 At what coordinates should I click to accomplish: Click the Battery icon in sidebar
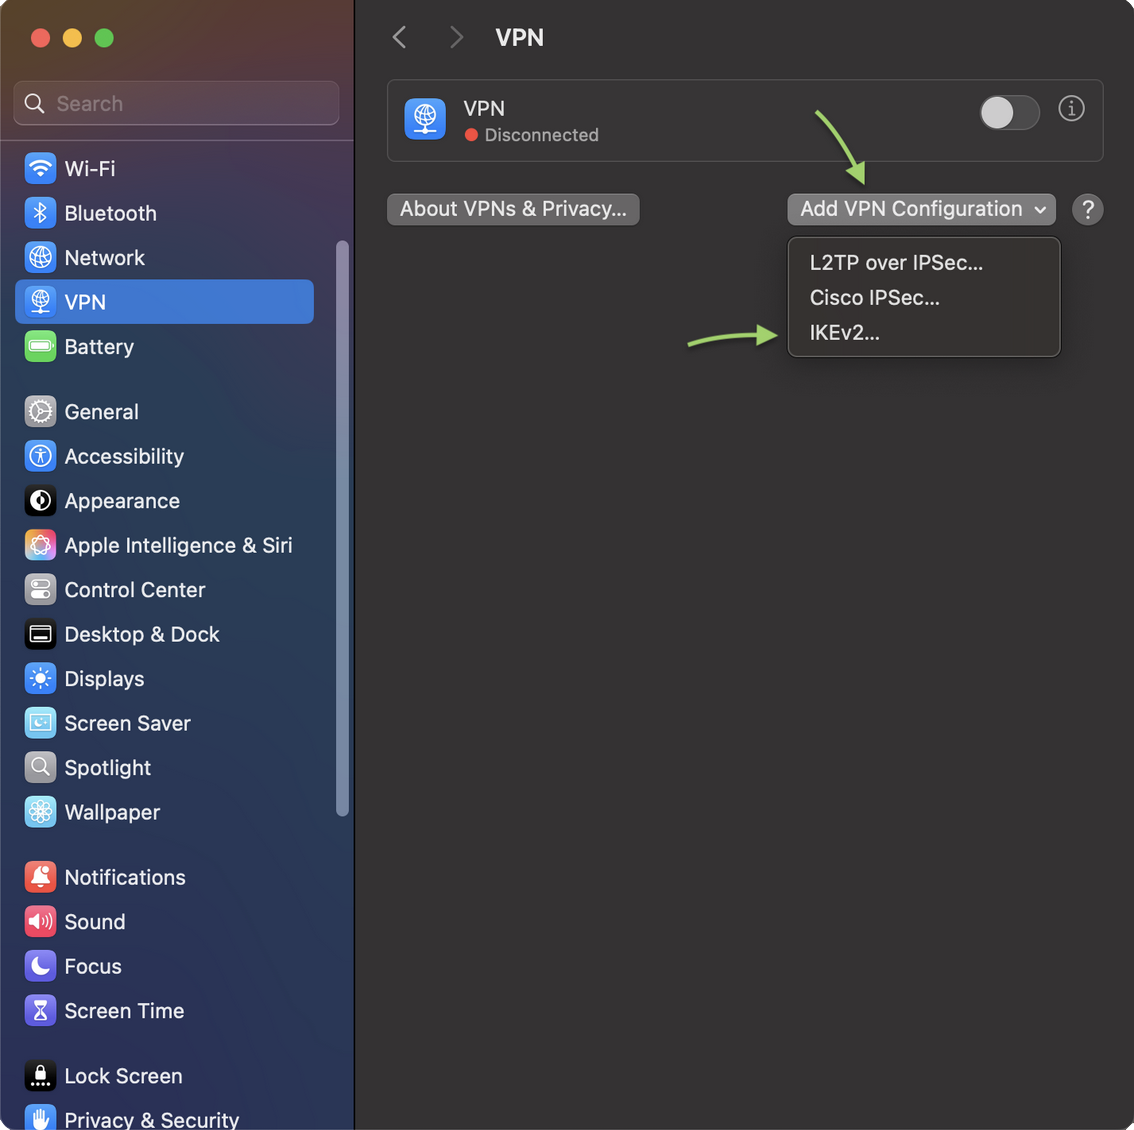tap(40, 347)
